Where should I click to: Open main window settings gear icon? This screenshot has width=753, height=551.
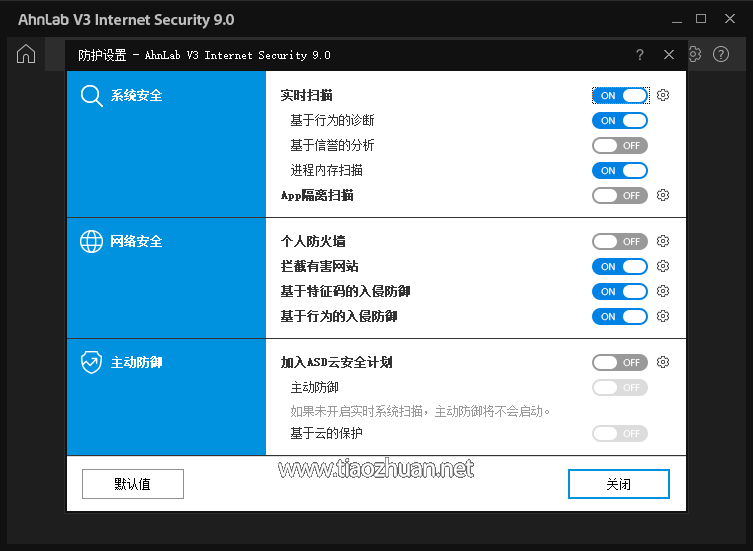click(x=694, y=54)
